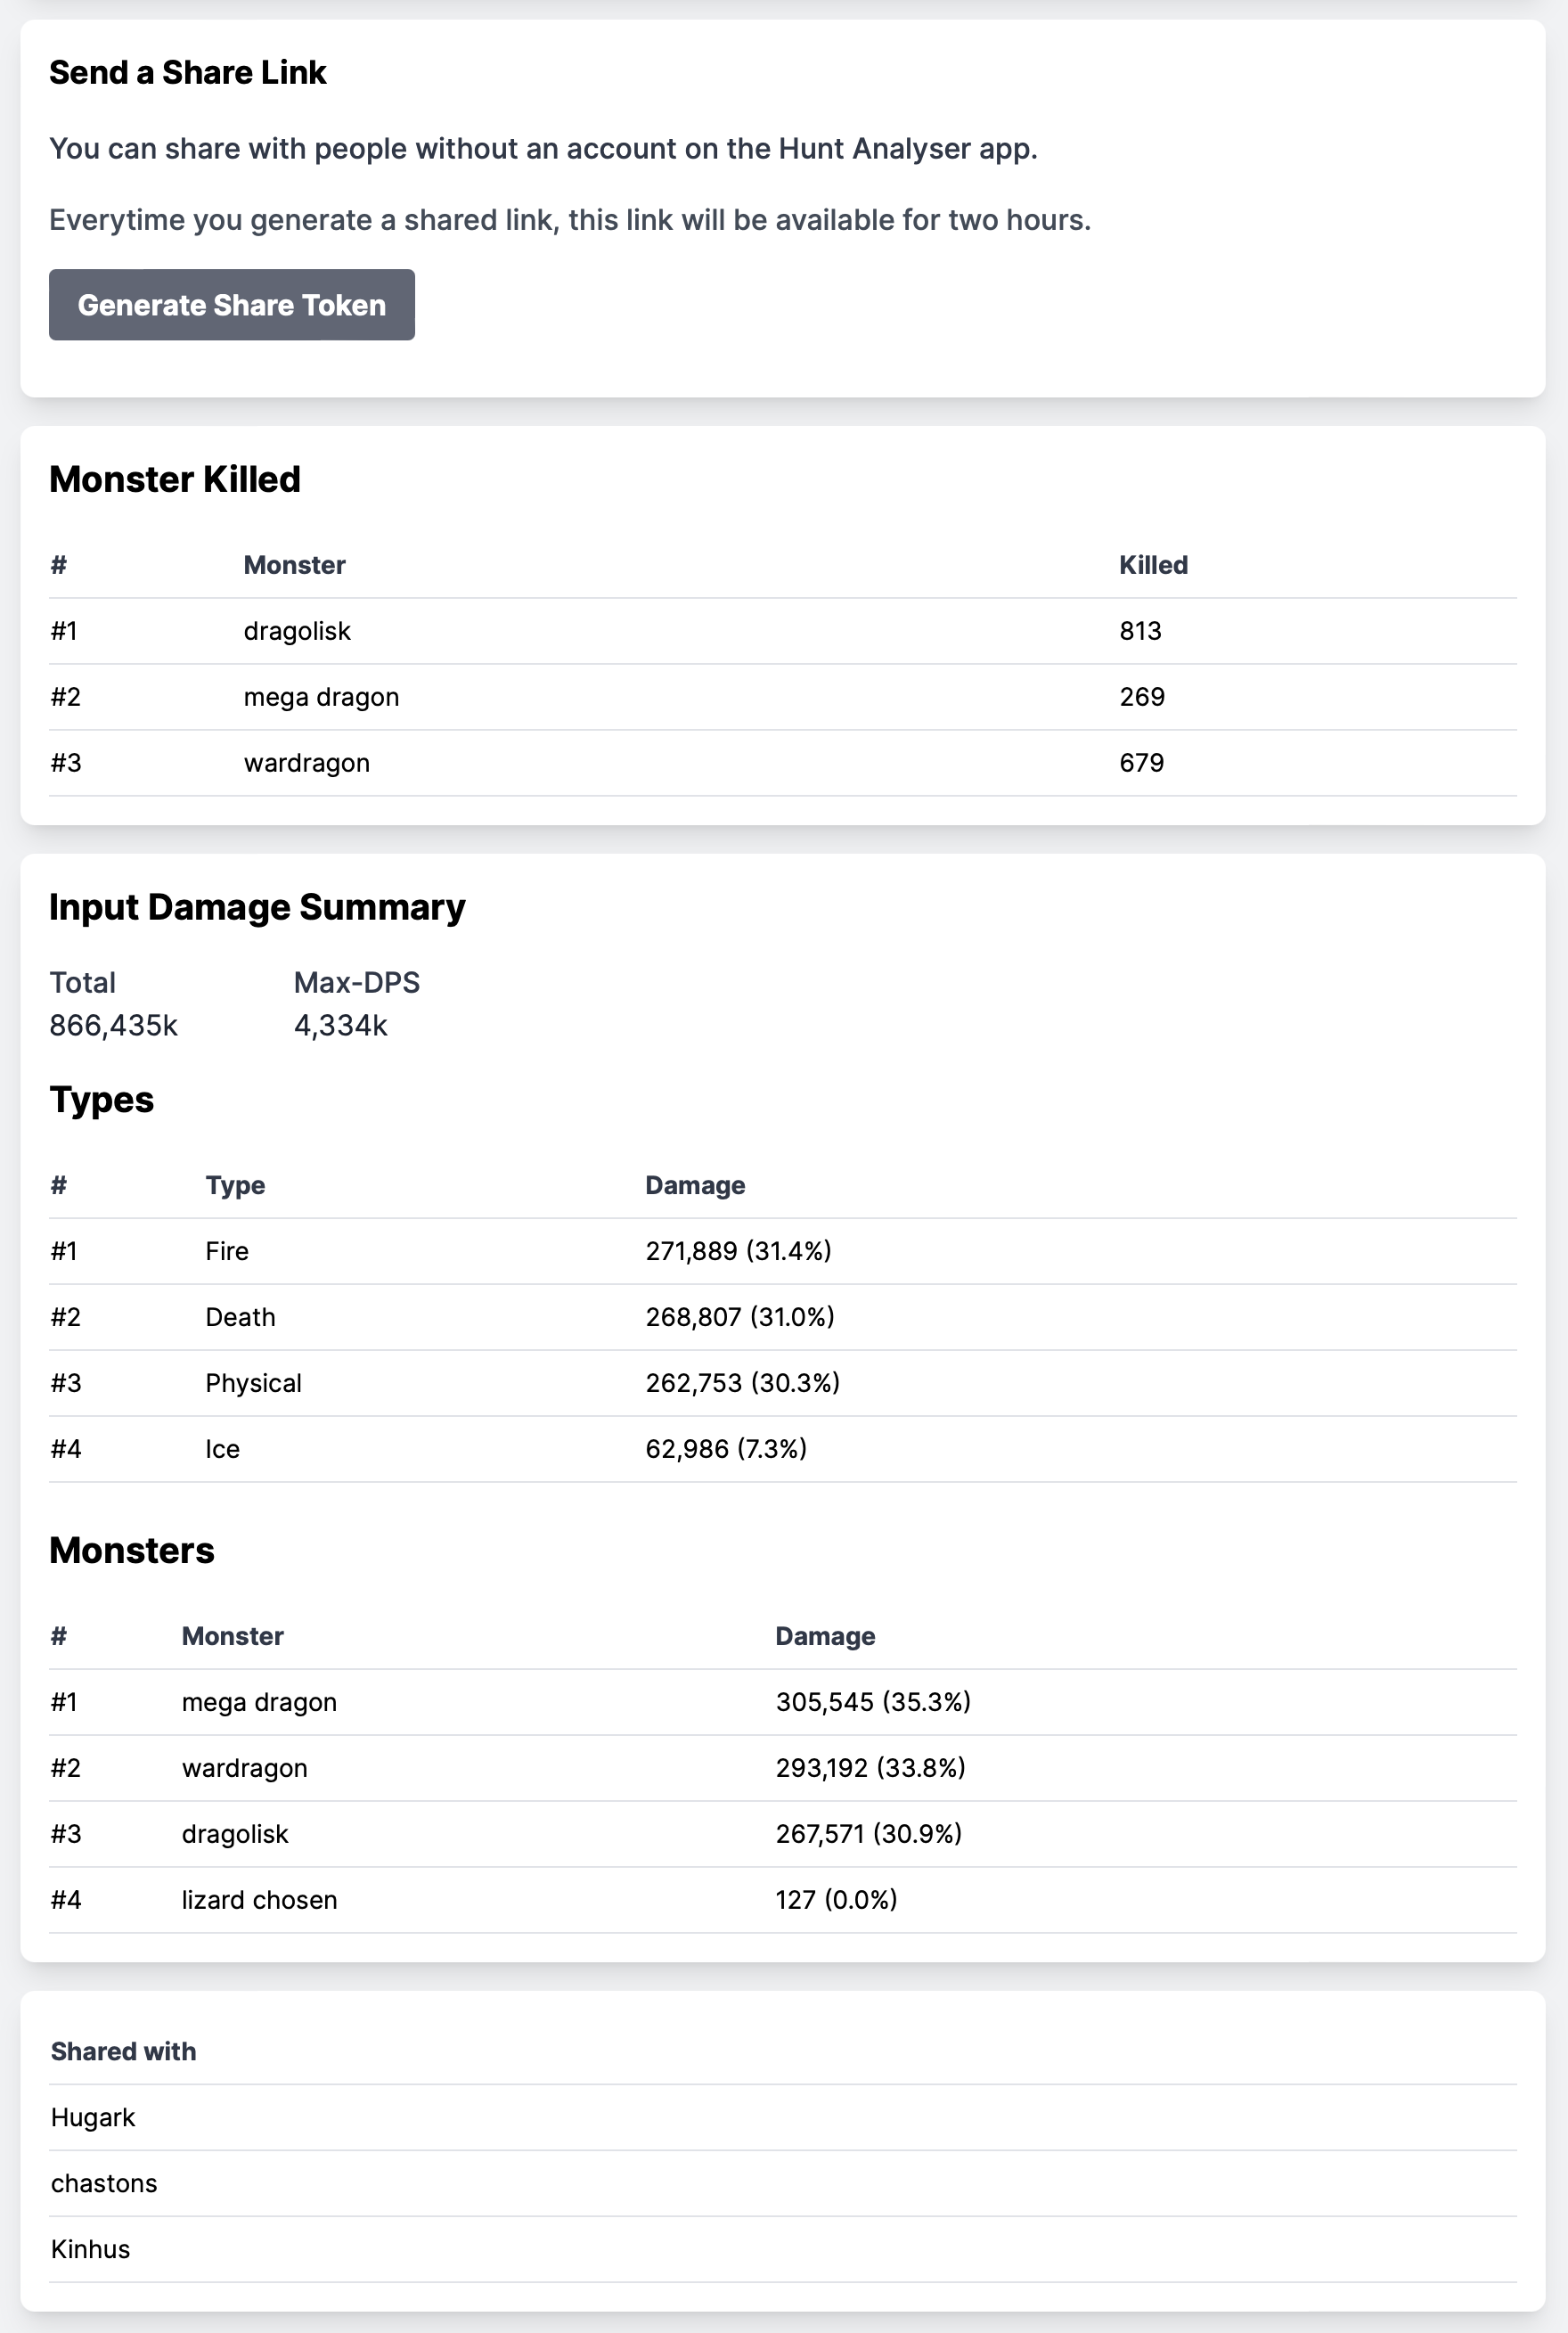This screenshot has width=1568, height=2333.
Task: Select chastons in the Shared with list
Action: pyautogui.click(x=104, y=2184)
